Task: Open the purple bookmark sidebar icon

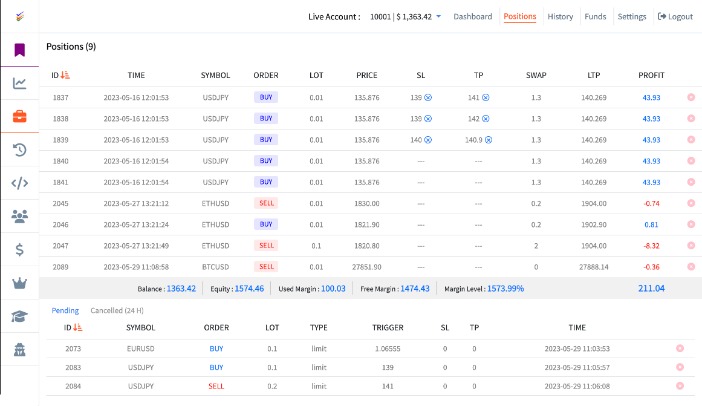Action: click(x=20, y=50)
